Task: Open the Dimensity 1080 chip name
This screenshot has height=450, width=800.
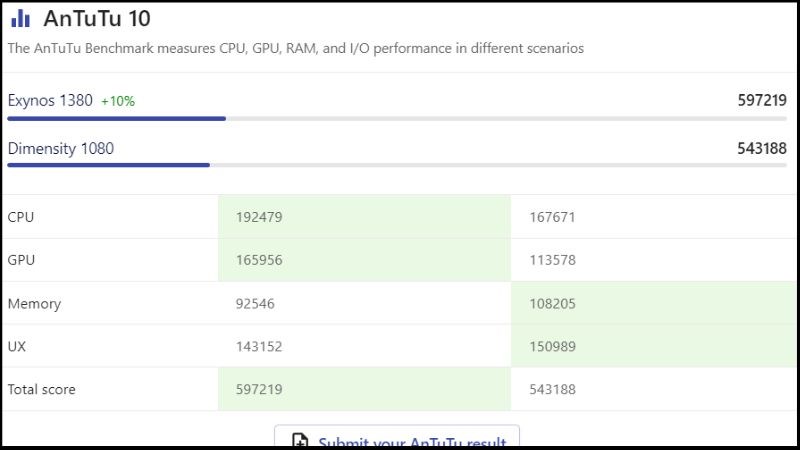Action: coord(61,149)
